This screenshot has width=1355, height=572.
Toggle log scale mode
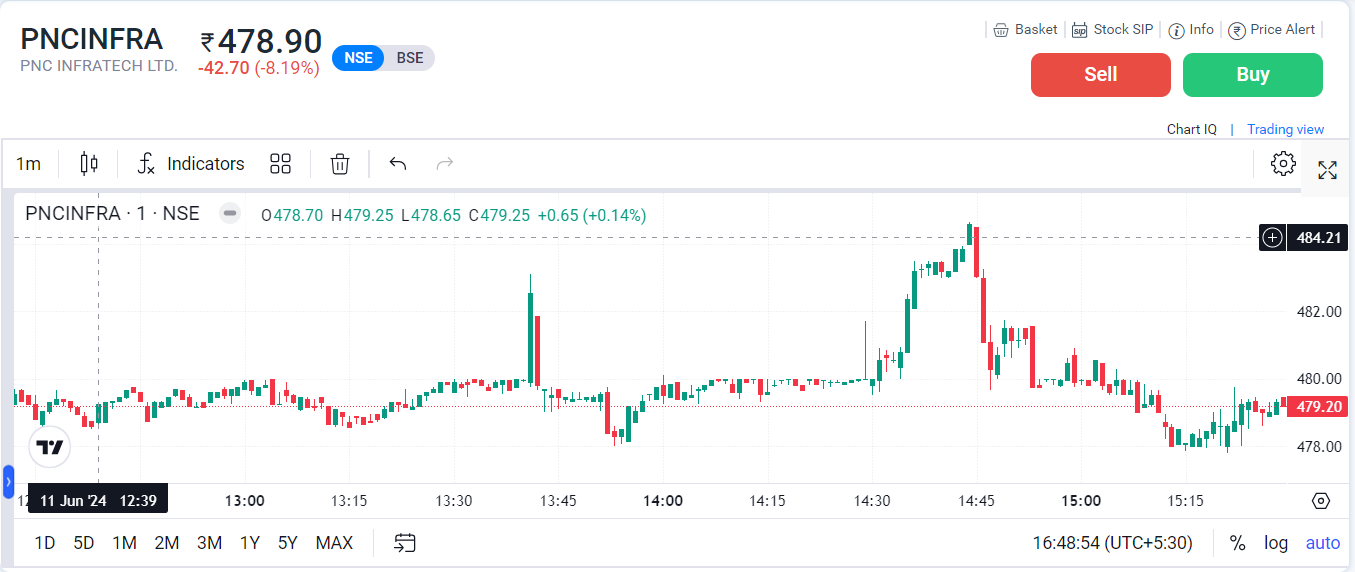click(1276, 543)
